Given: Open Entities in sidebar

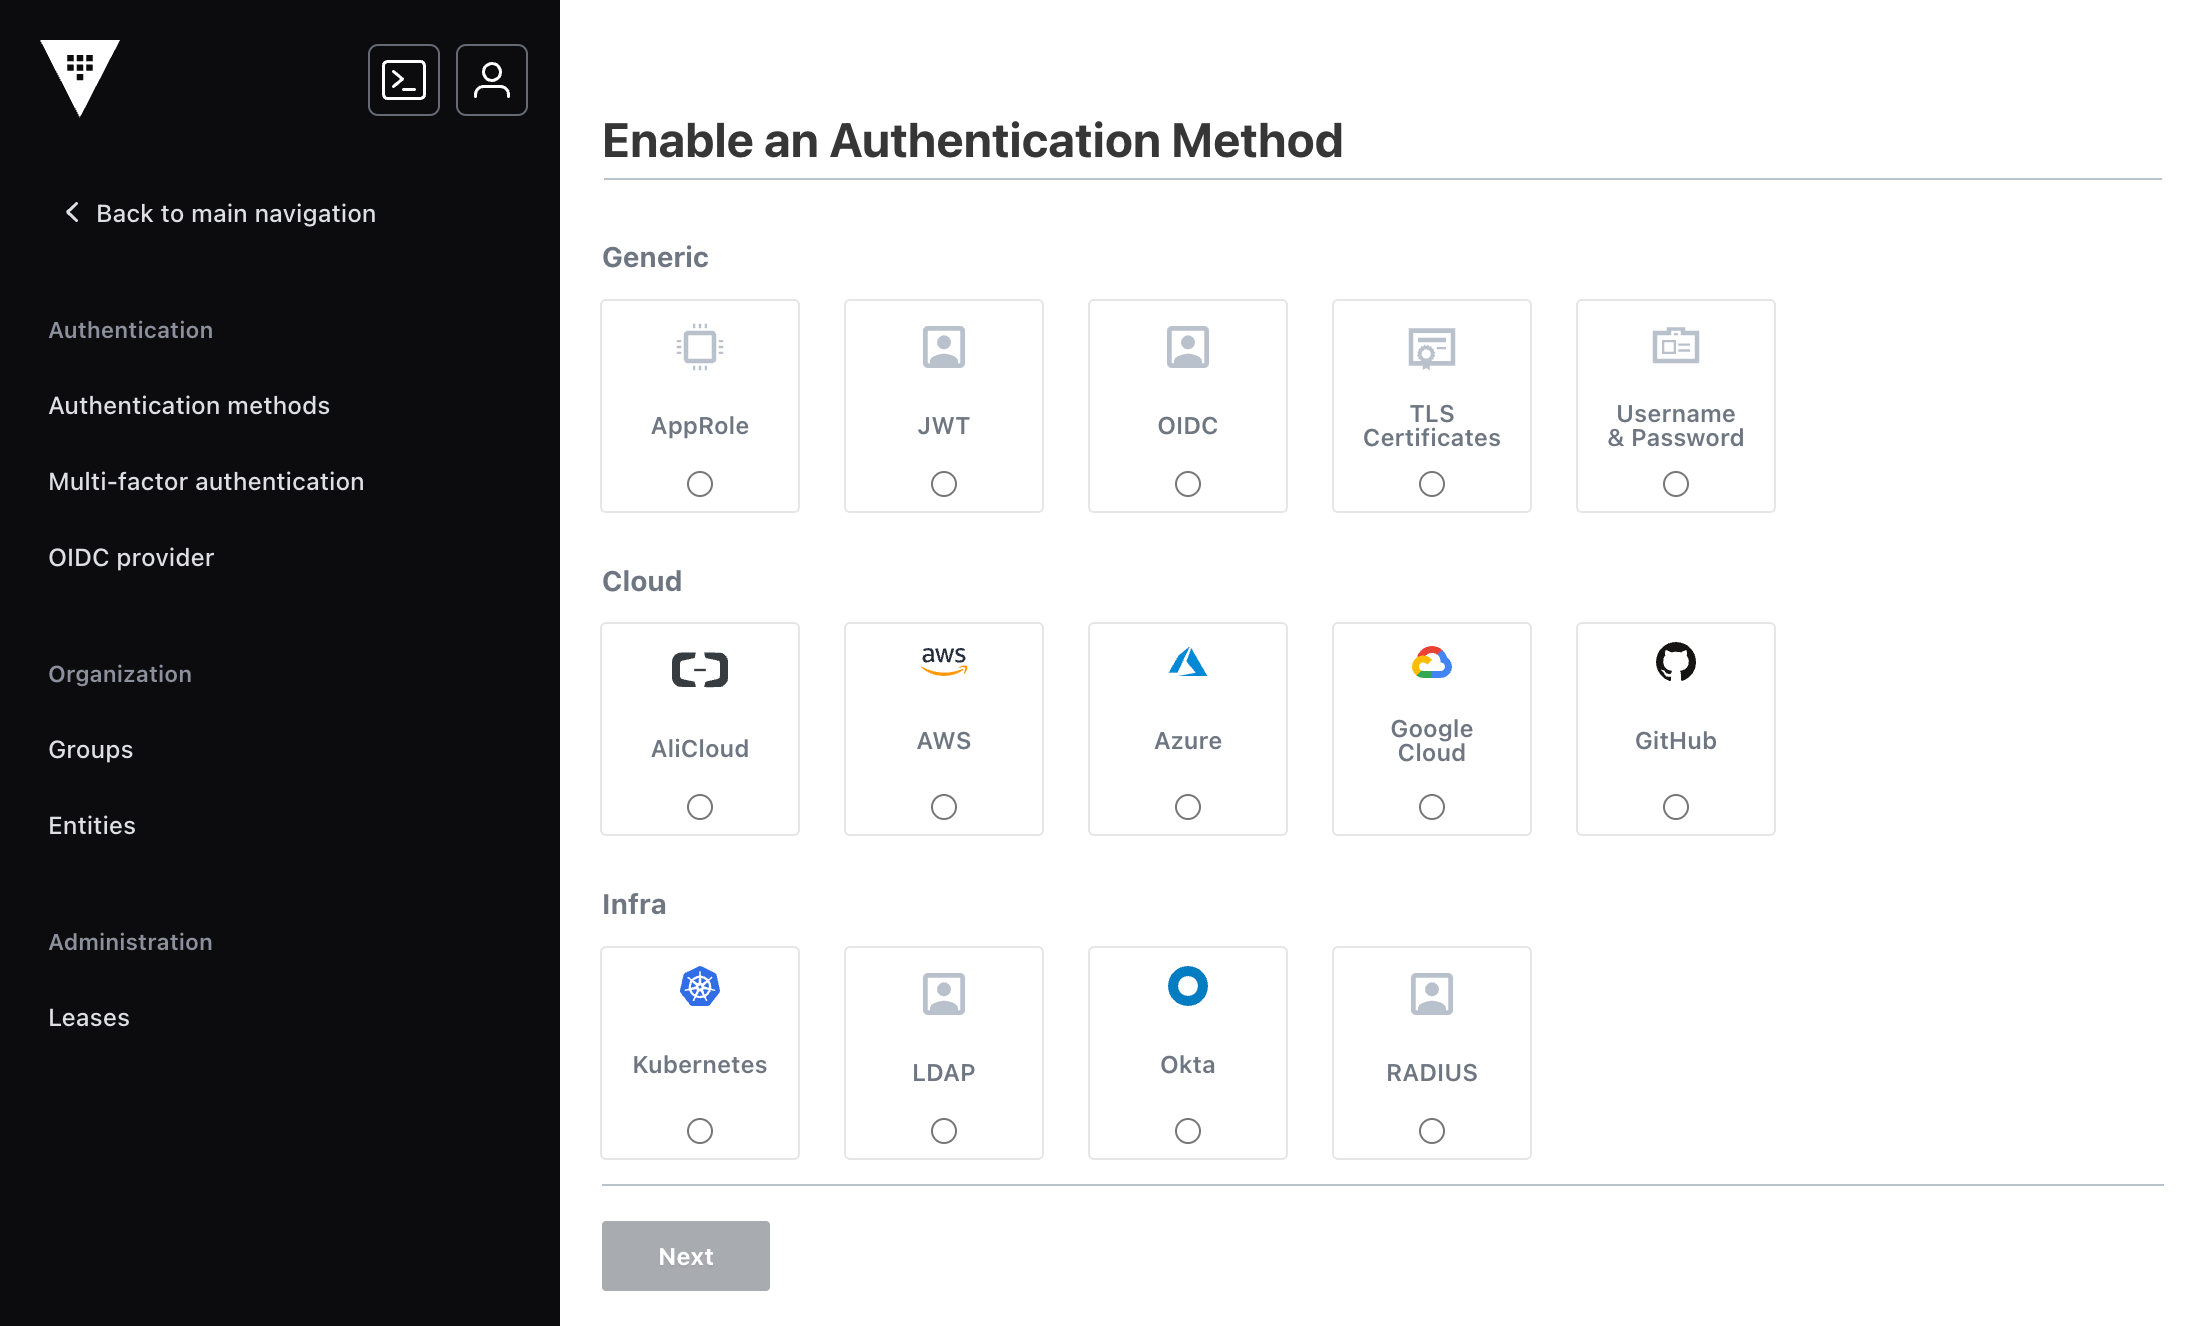Looking at the screenshot, I should pyautogui.click(x=92, y=825).
